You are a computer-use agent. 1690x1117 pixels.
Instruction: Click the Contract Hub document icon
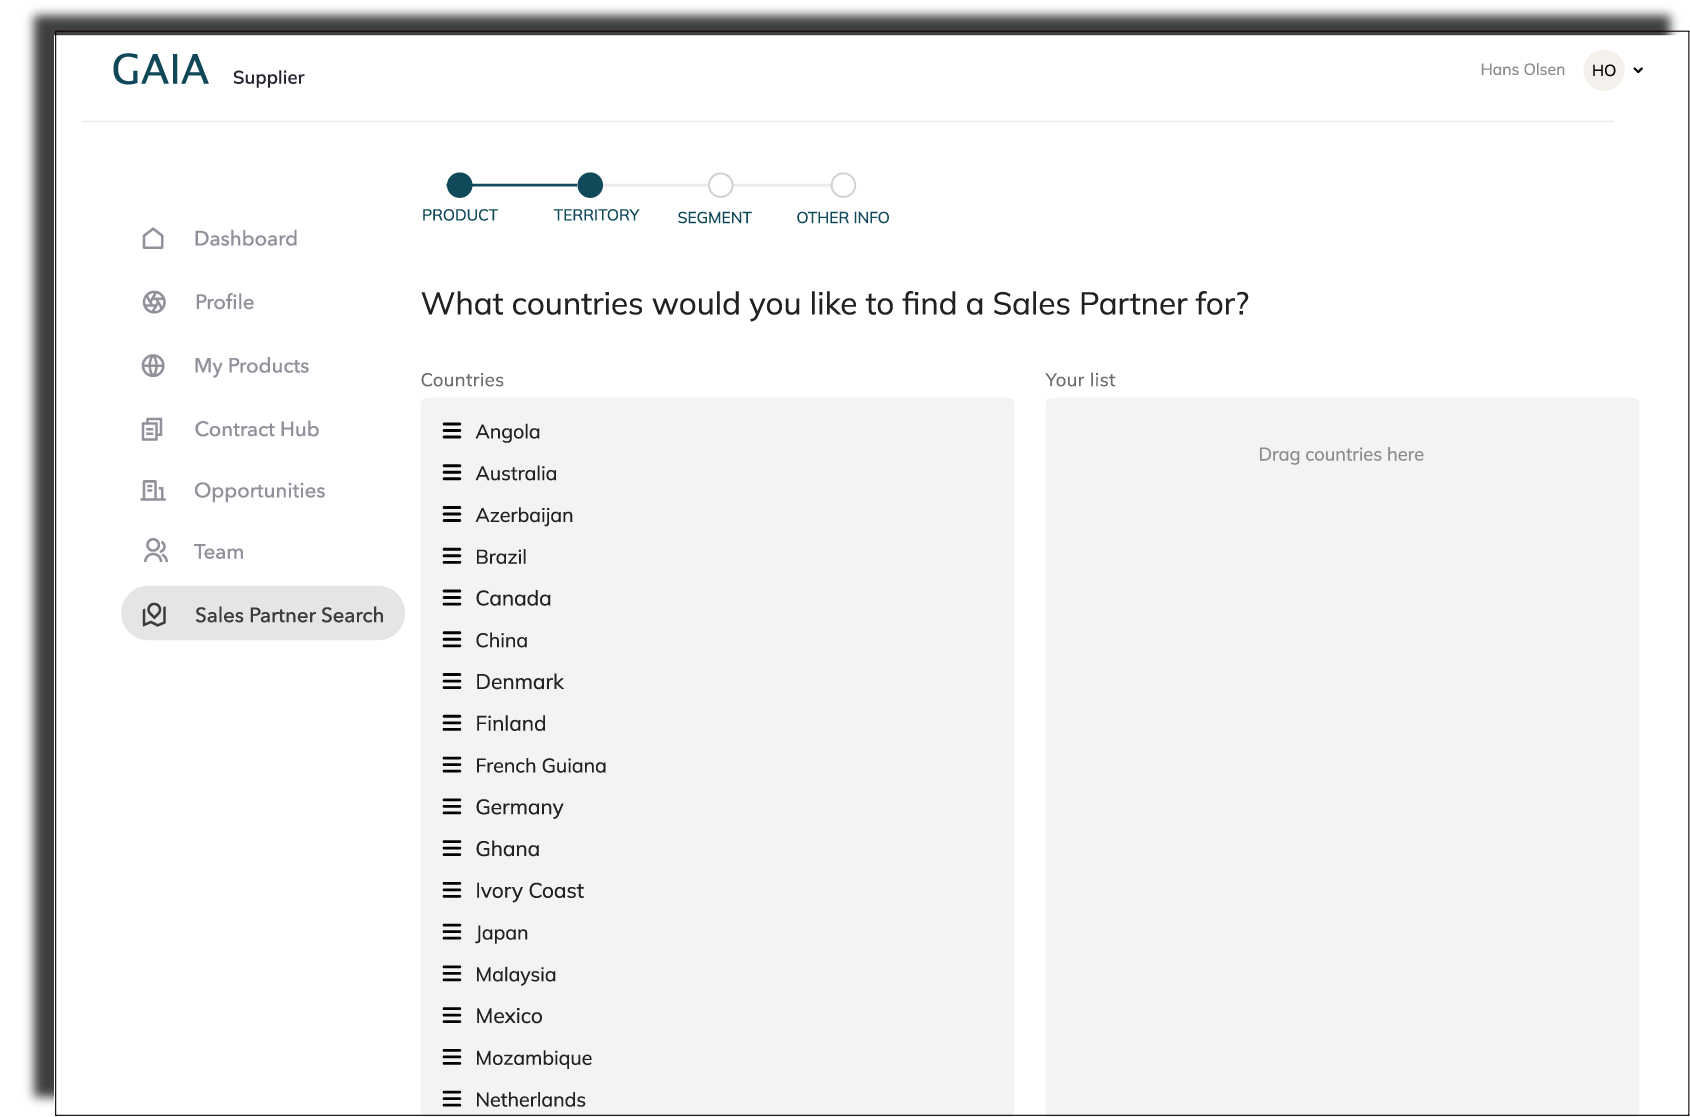click(x=154, y=429)
